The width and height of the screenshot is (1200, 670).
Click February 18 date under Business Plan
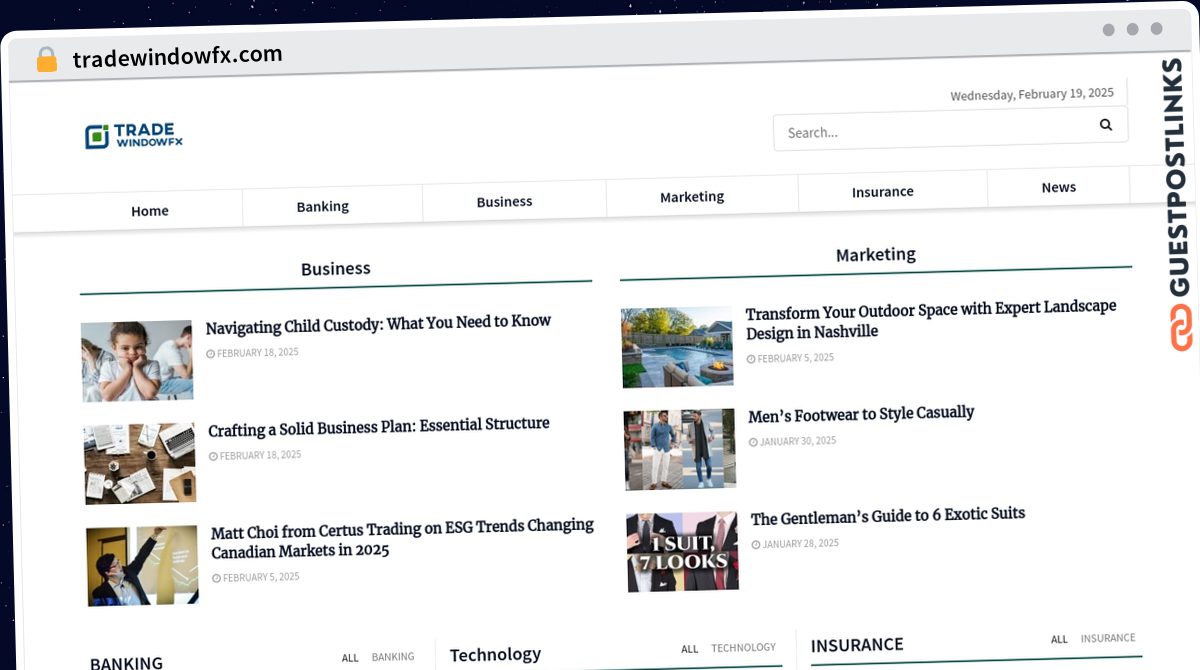coord(255,456)
